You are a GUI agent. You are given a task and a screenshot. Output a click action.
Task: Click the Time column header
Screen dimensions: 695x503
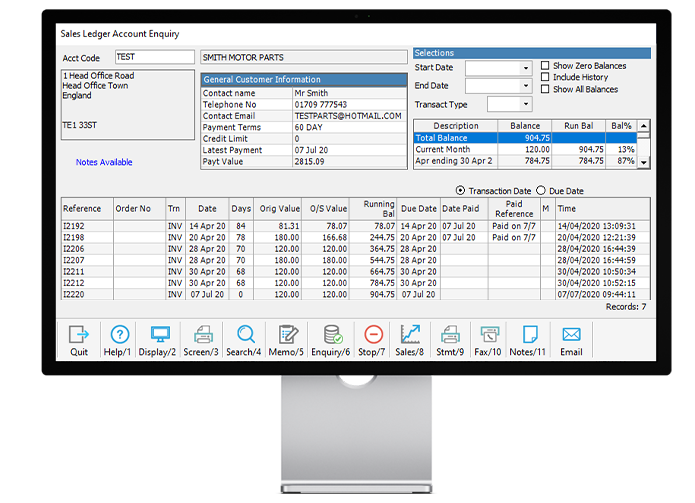[603, 209]
